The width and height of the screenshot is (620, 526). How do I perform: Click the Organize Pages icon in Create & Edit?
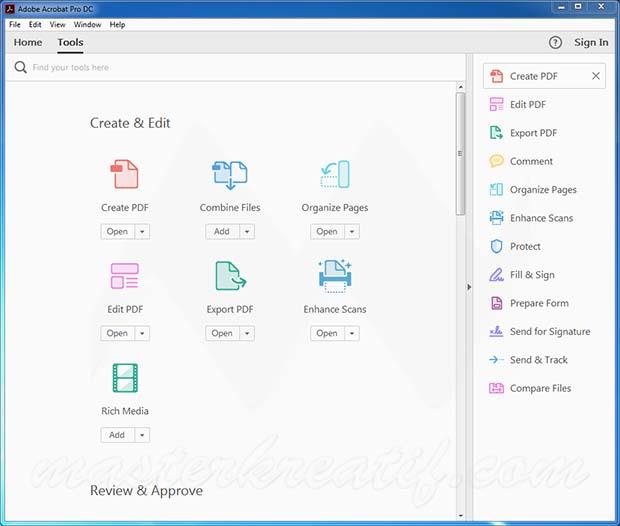tap(335, 174)
